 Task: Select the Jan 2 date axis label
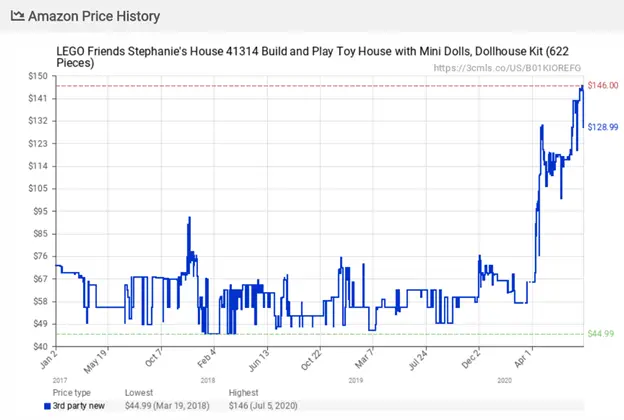(49, 358)
